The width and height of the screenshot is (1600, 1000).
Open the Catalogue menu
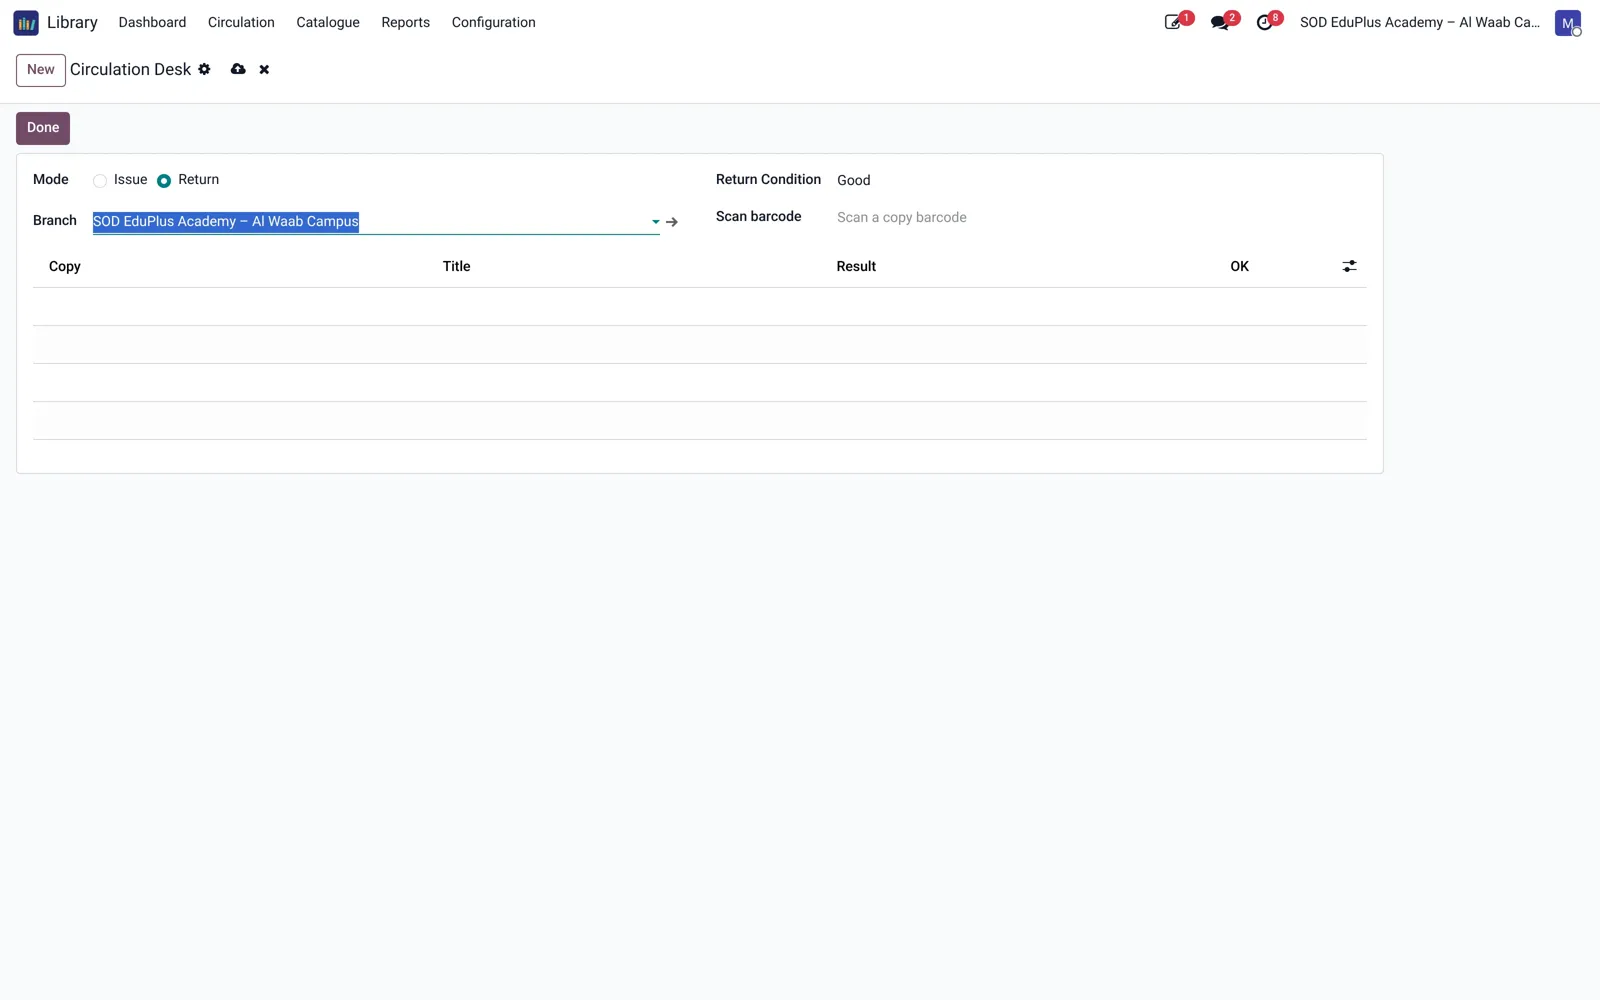[328, 22]
